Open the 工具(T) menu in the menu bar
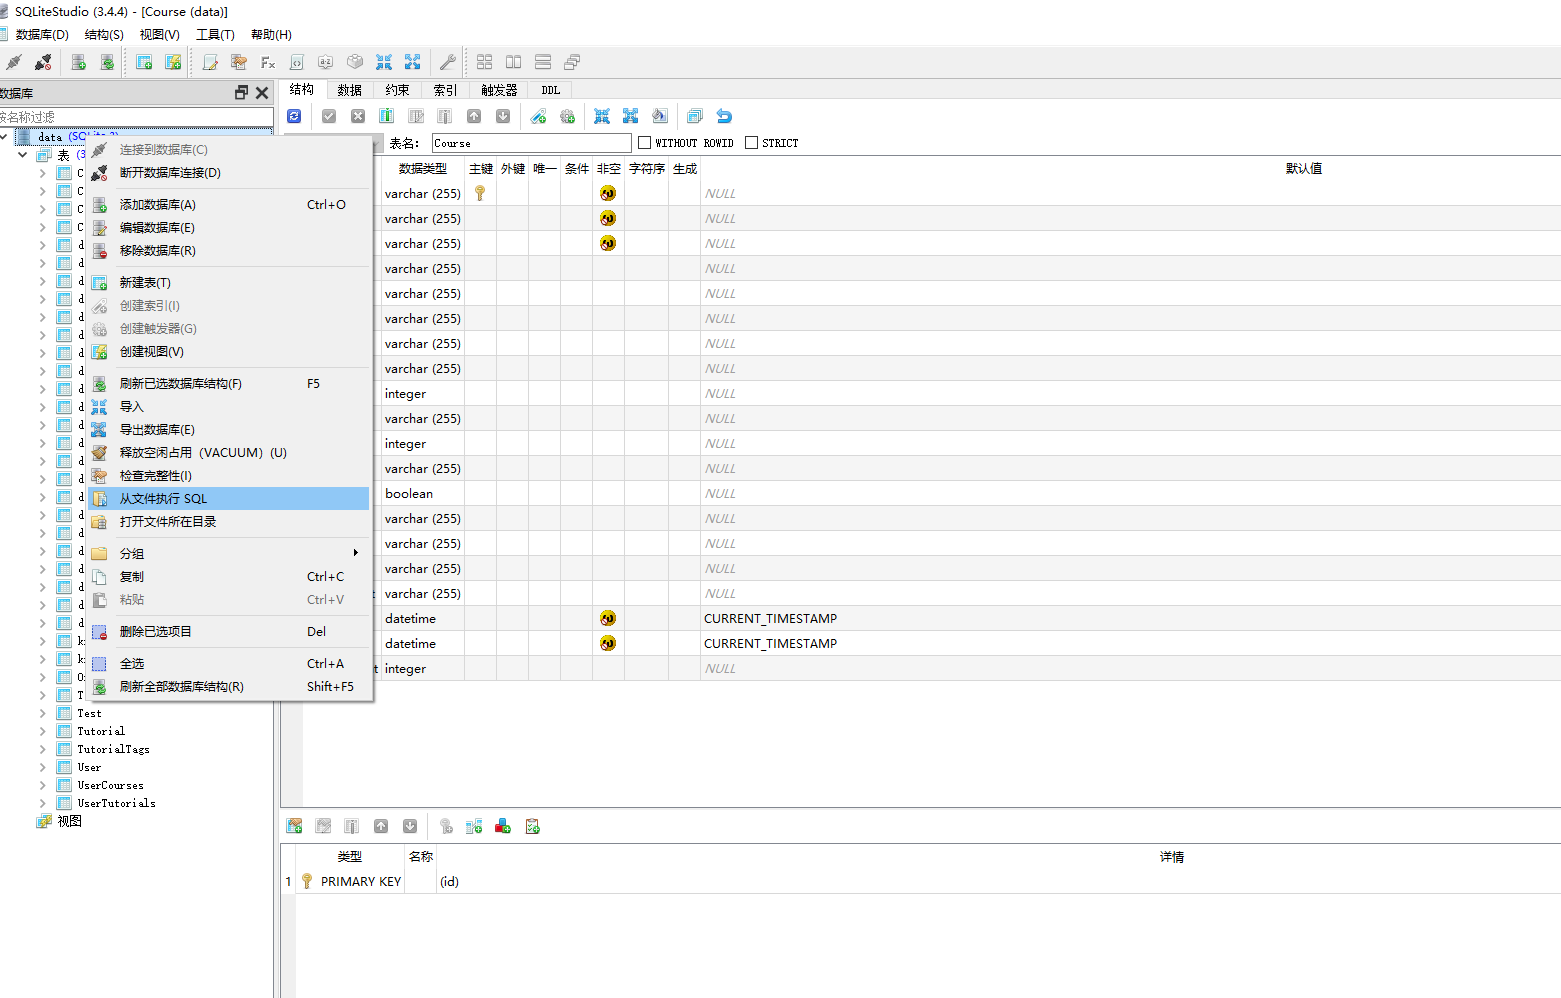Image resolution: width=1561 pixels, height=998 pixels. pyautogui.click(x=215, y=34)
